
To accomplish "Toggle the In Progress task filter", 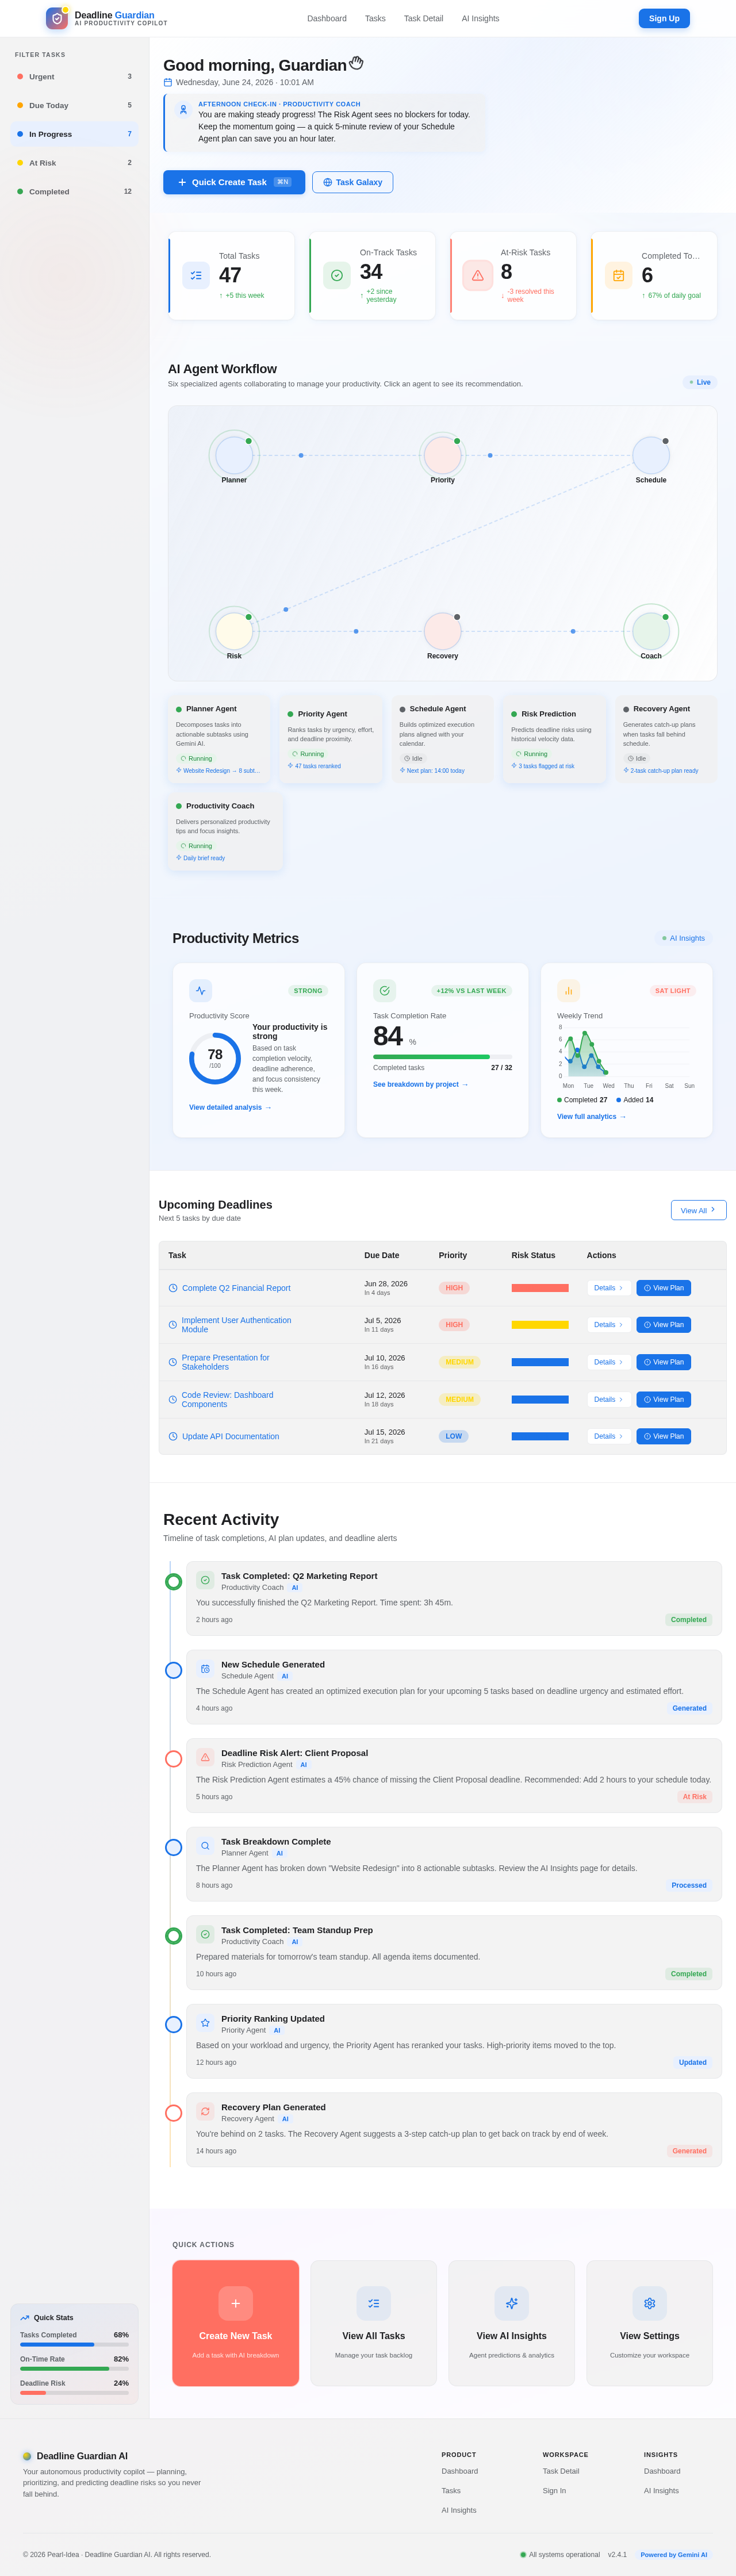I will click(x=74, y=134).
